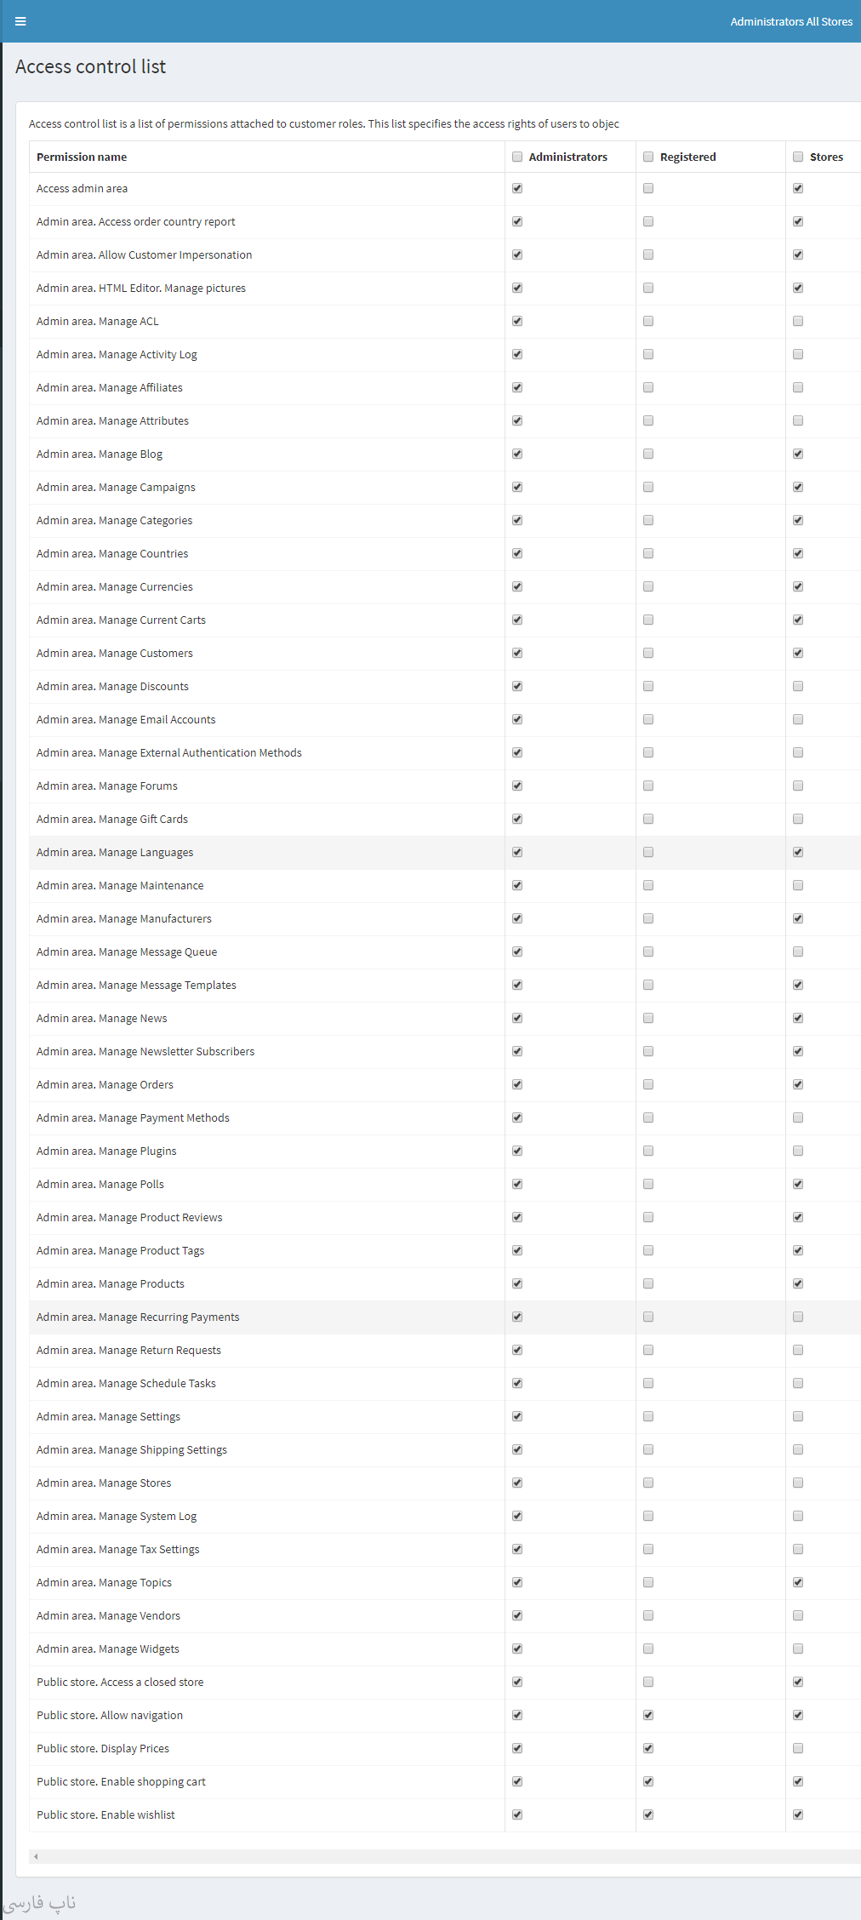Enable Stores for Manage Discounts
The height and width of the screenshot is (1920, 861).
click(x=798, y=686)
